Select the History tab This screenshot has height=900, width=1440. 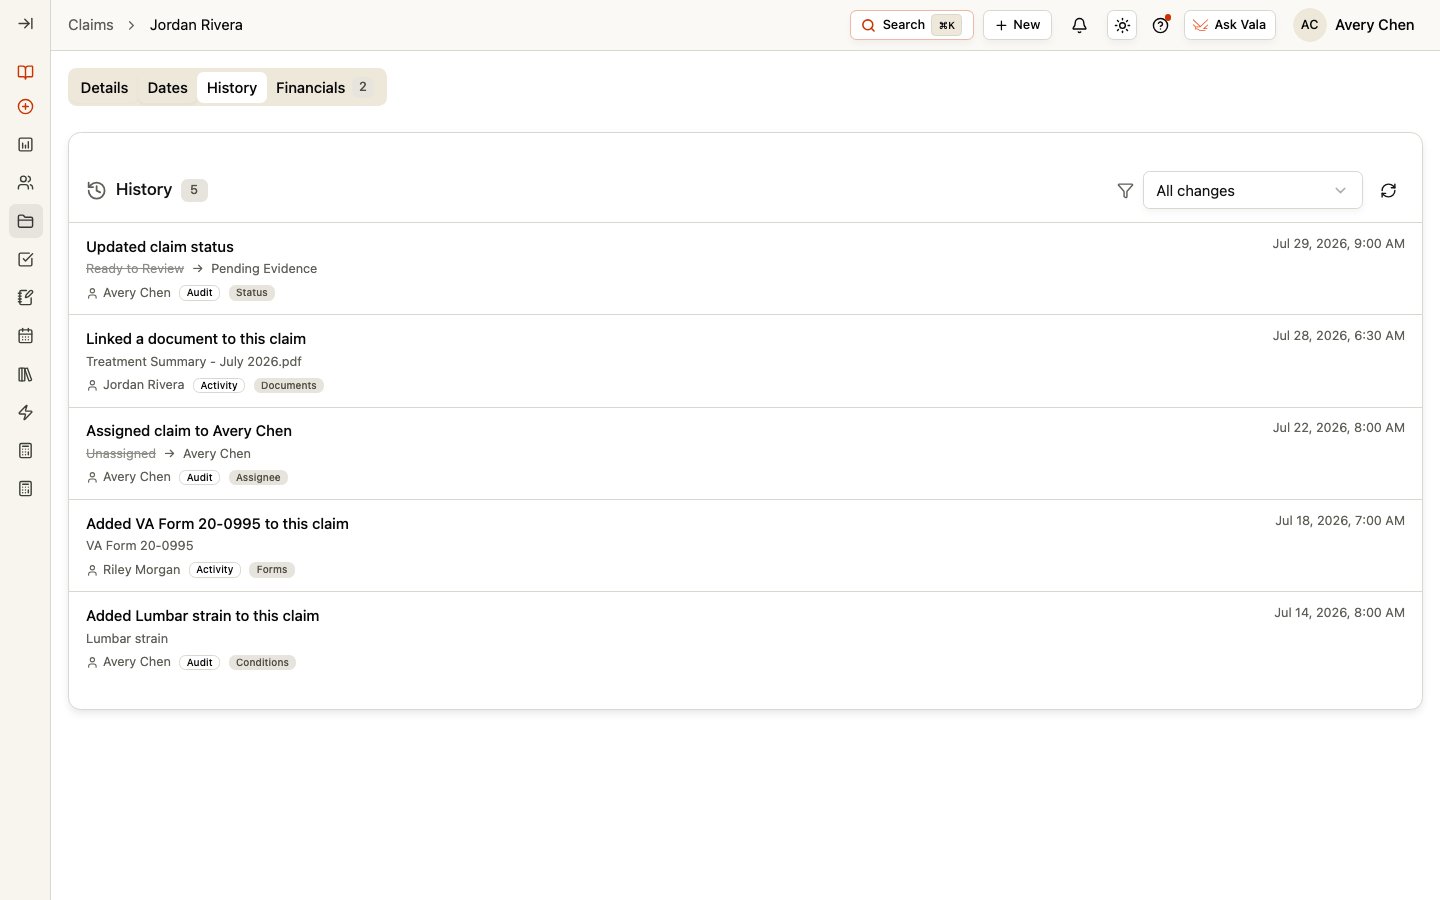point(232,88)
